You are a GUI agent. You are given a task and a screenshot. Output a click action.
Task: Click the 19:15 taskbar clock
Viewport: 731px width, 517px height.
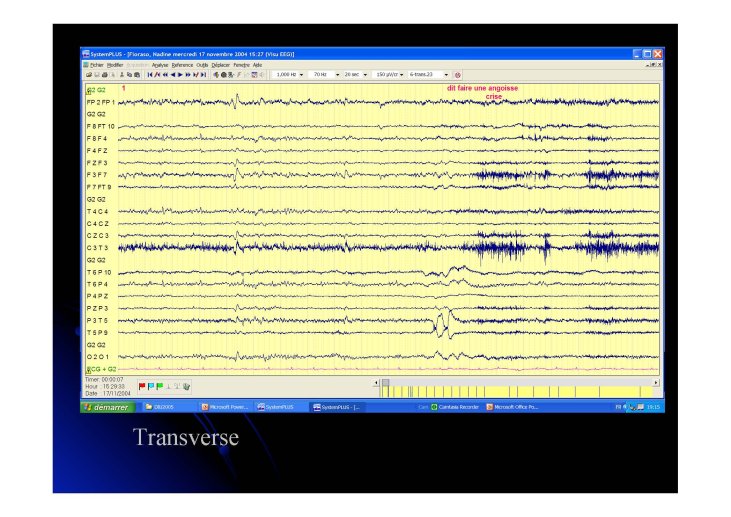(653, 407)
